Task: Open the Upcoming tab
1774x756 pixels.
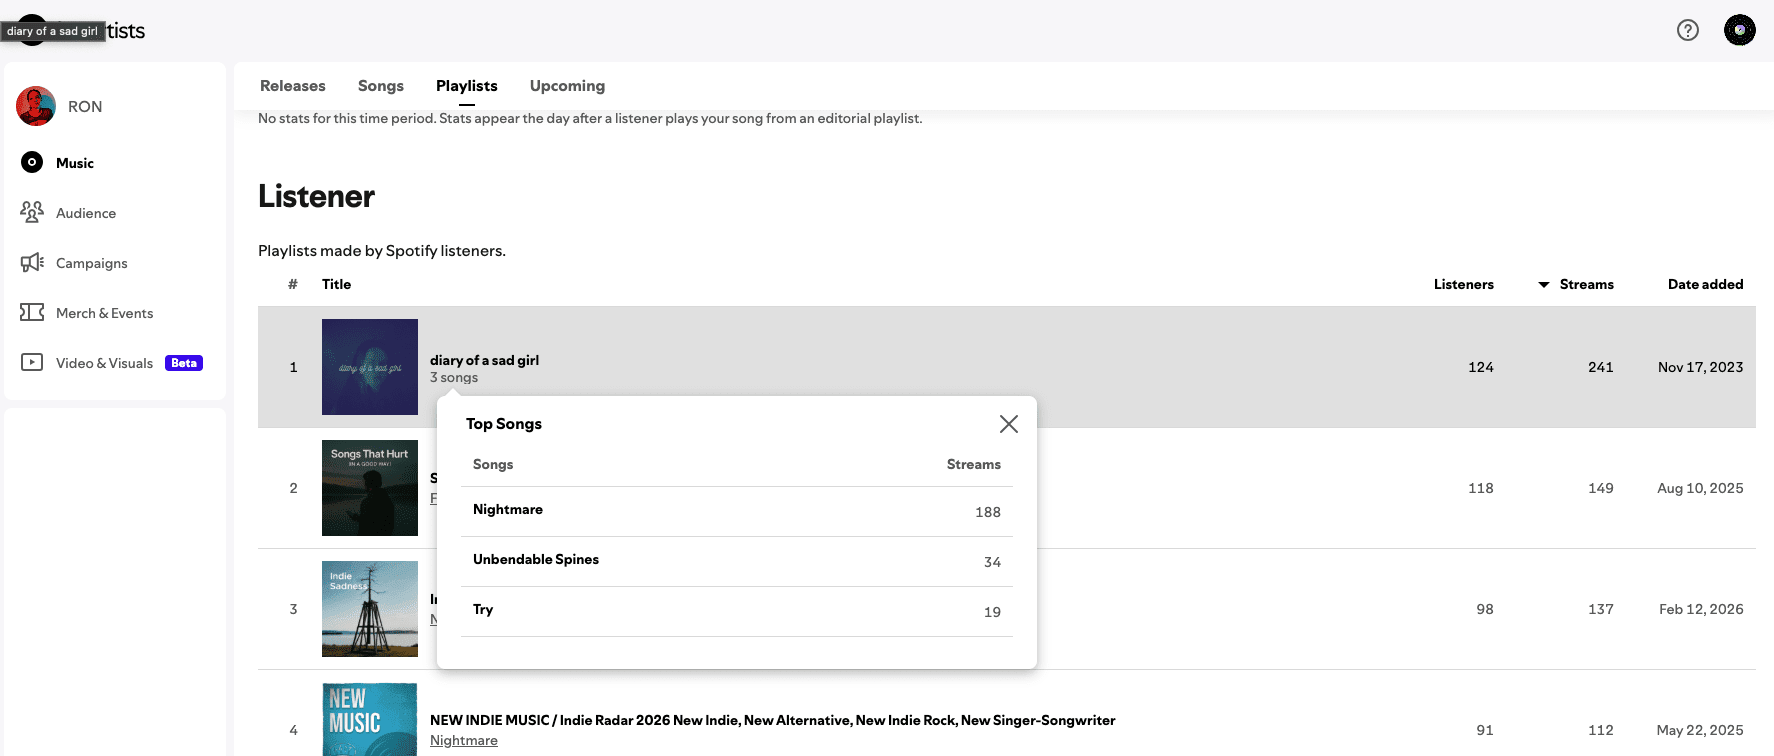Action: 567,86
